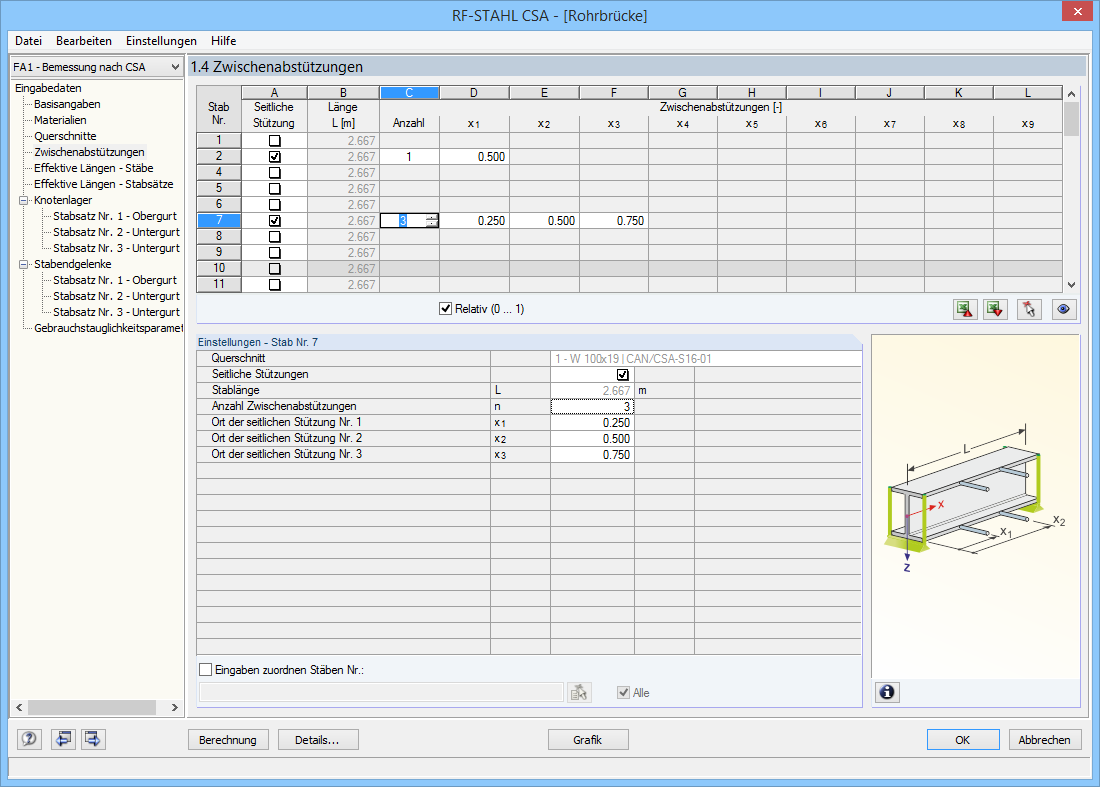Click the pick member in graphic icon
The width and height of the screenshot is (1100, 787).
click(1029, 309)
